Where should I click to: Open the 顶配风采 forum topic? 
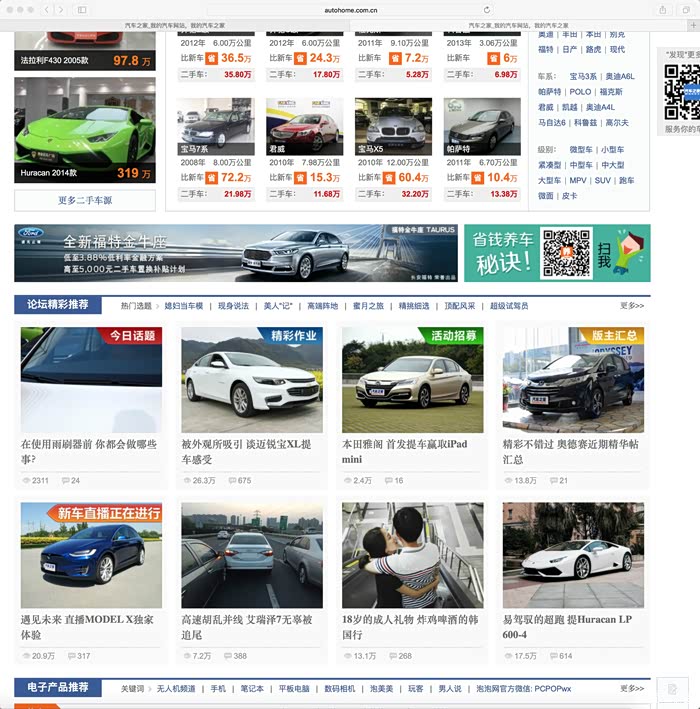(459, 306)
